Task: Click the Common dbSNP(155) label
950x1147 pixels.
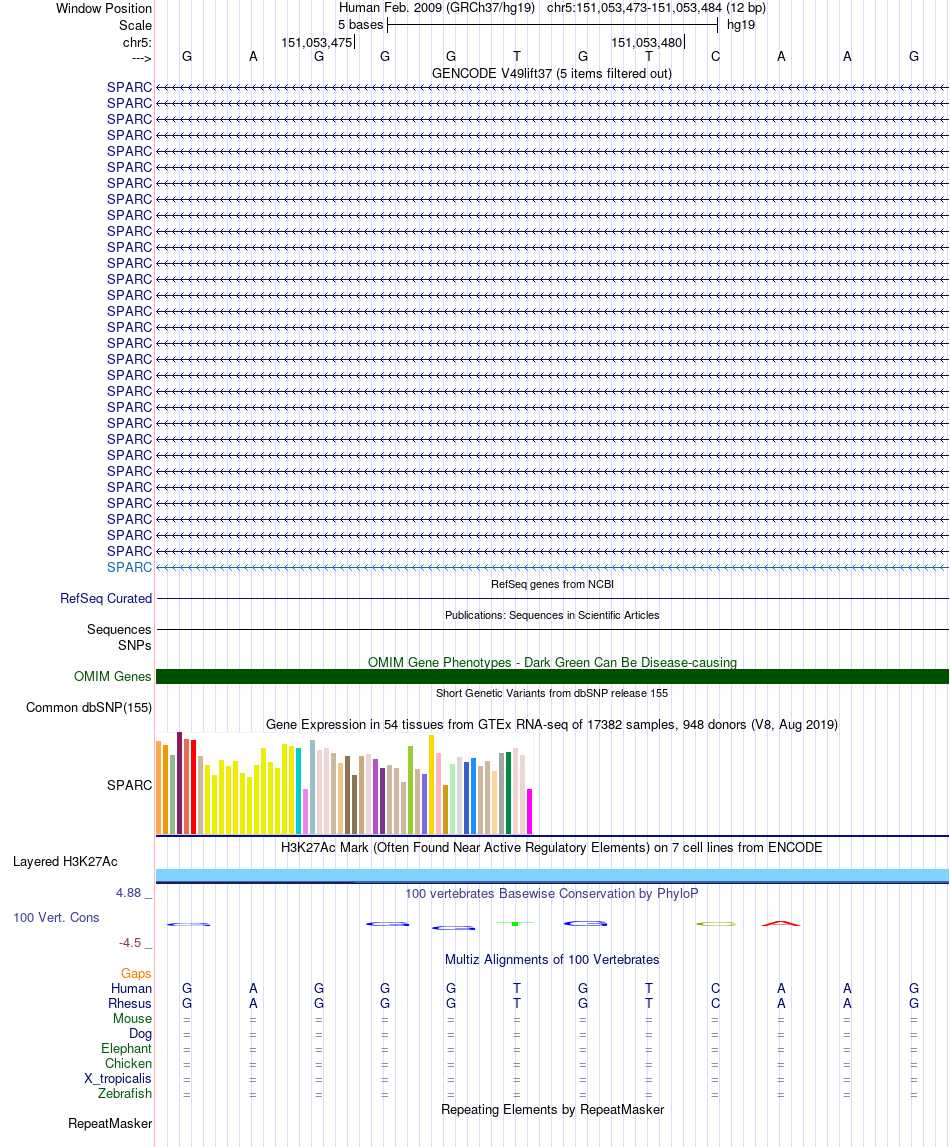Action: [x=89, y=707]
